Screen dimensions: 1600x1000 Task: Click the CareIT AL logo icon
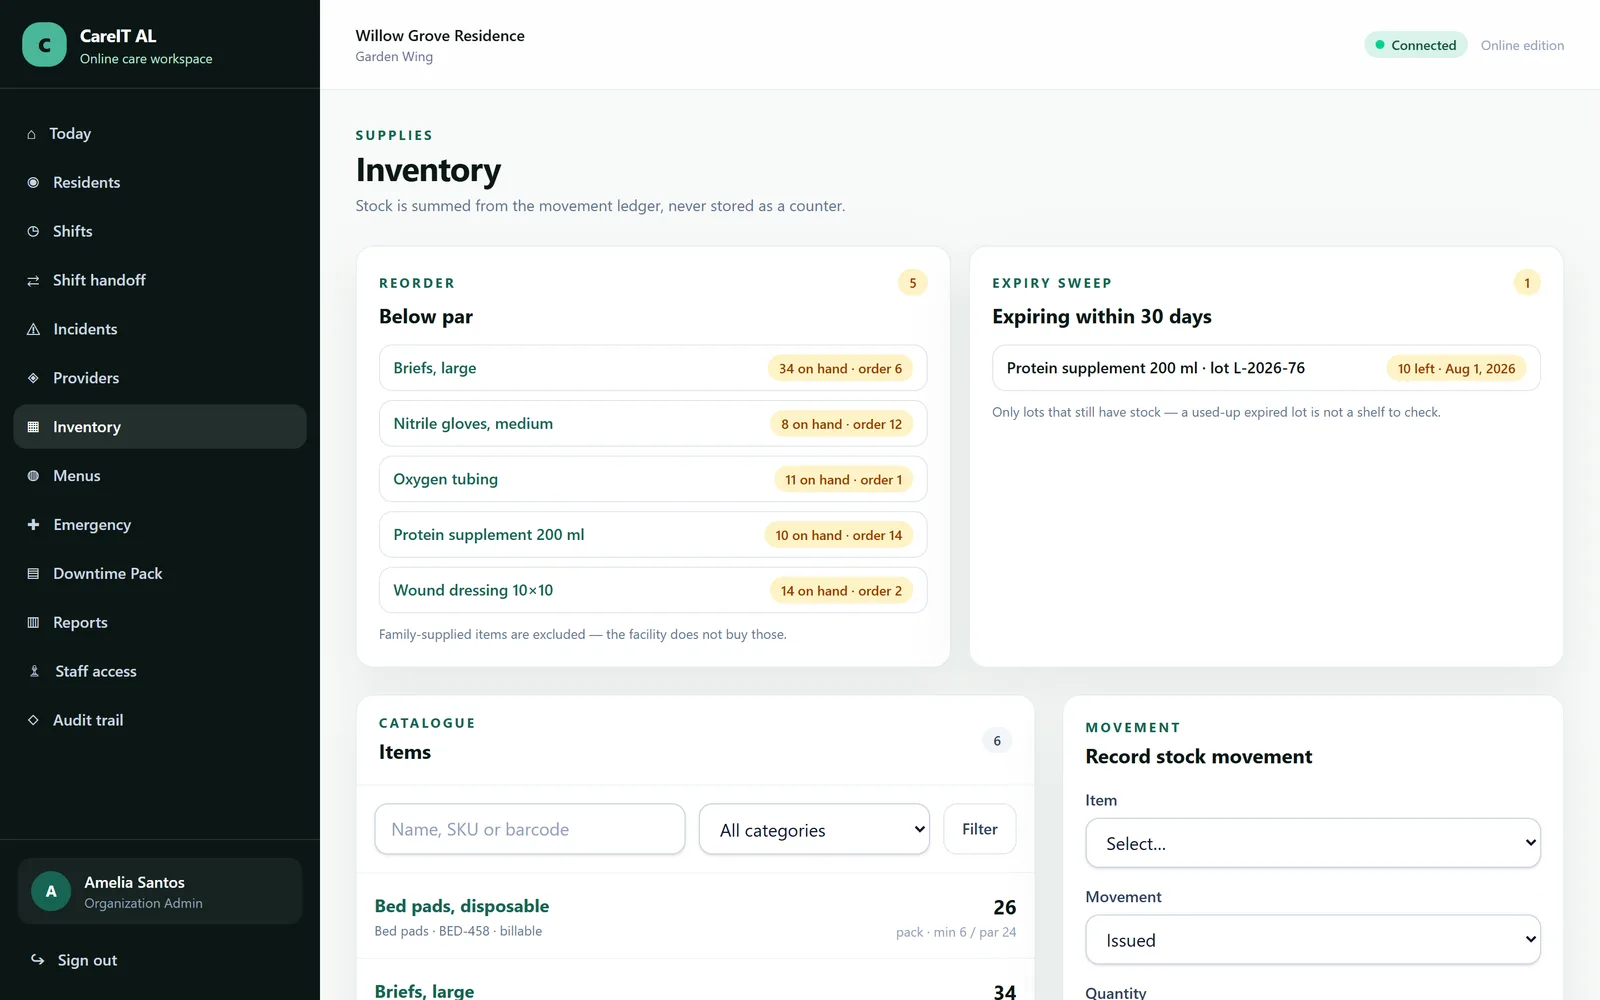(x=44, y=45)
